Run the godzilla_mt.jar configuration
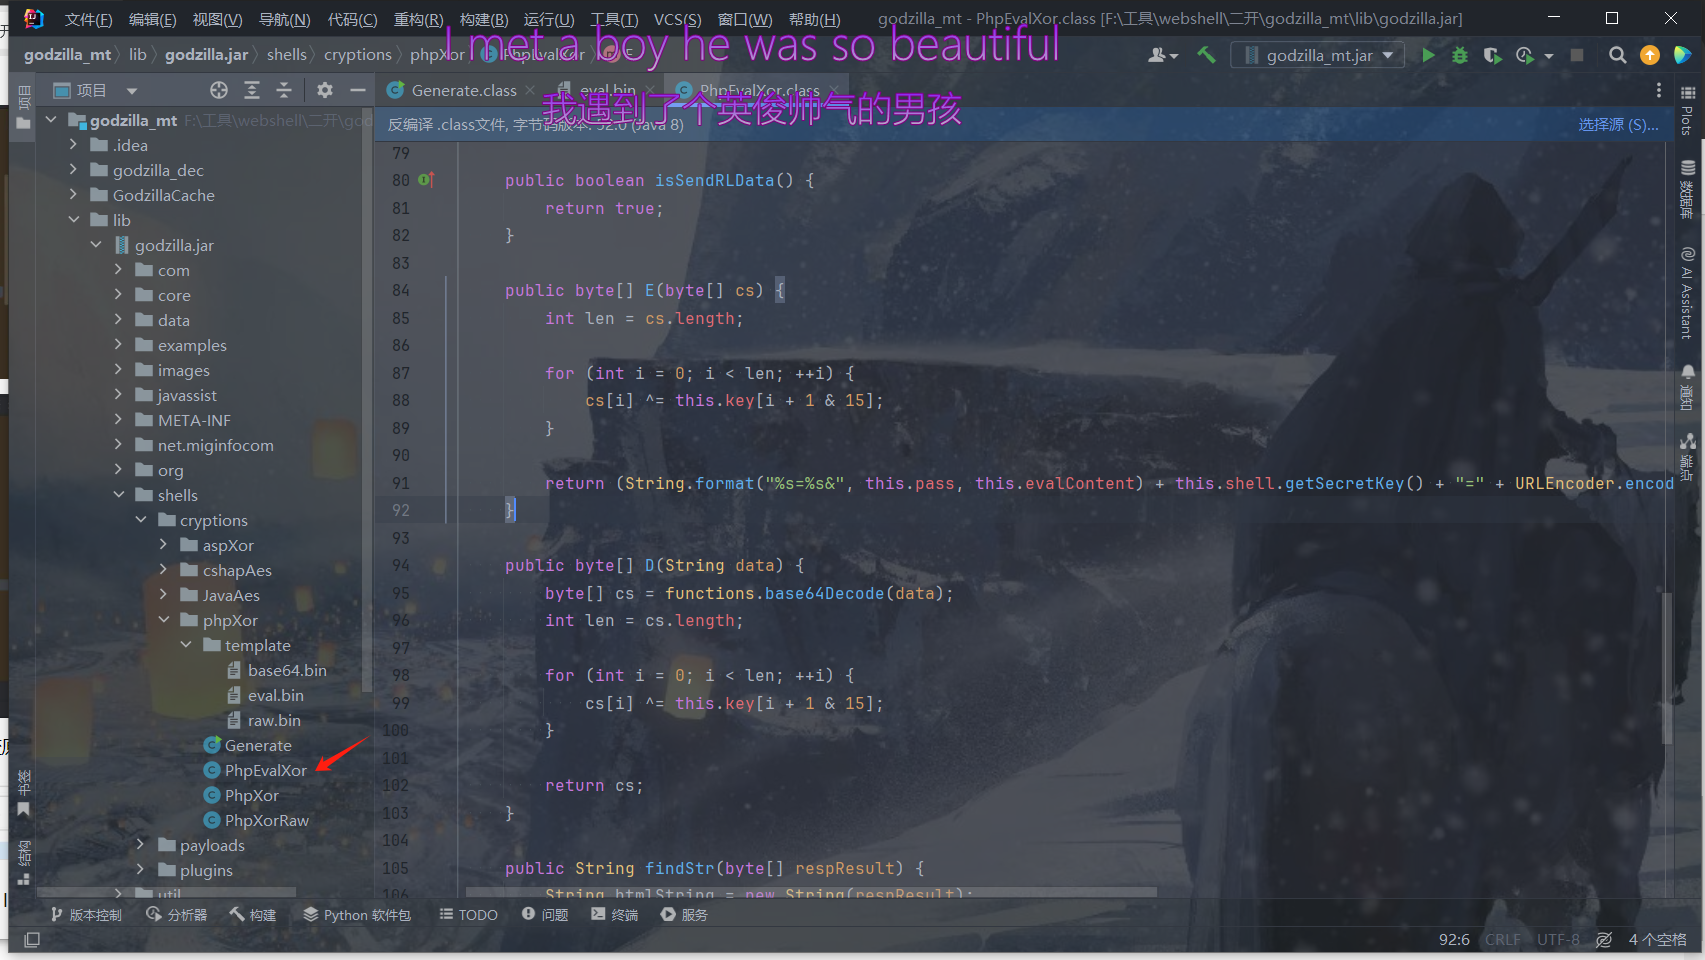 point(1428,55)
